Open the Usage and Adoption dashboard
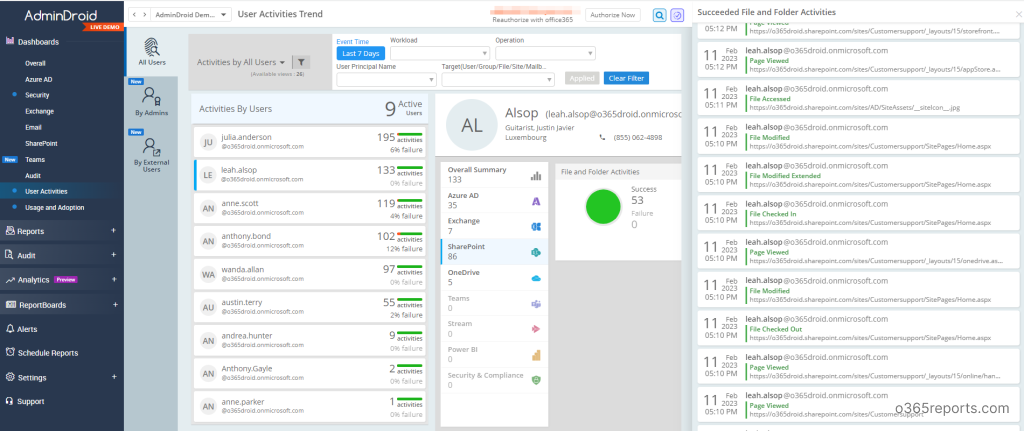Viewport: 1024px width, 431px height. (54, 208)
